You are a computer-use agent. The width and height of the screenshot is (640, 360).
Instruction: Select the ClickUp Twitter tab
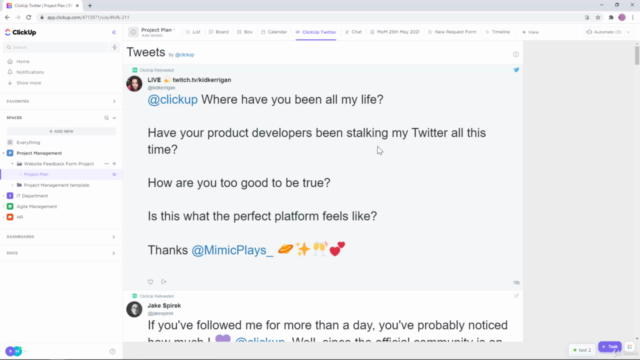316,32
